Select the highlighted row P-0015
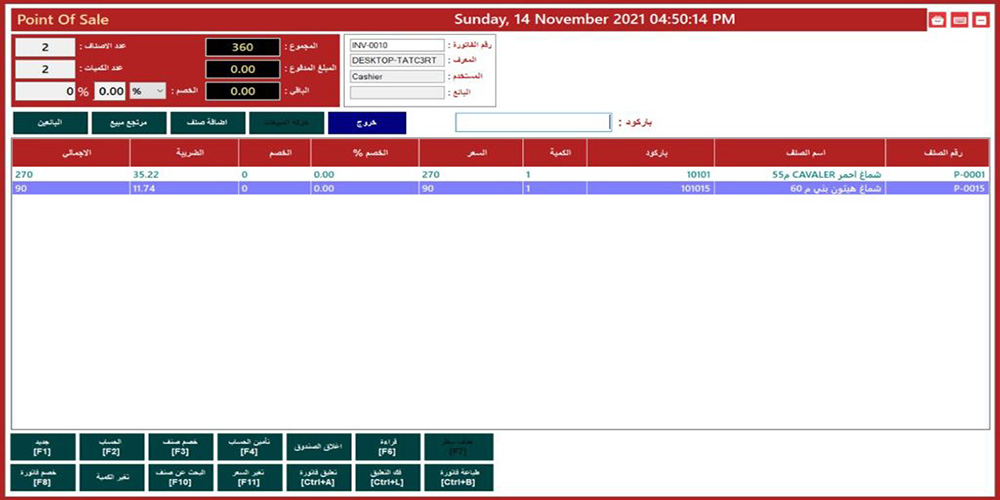 [500, 188]
